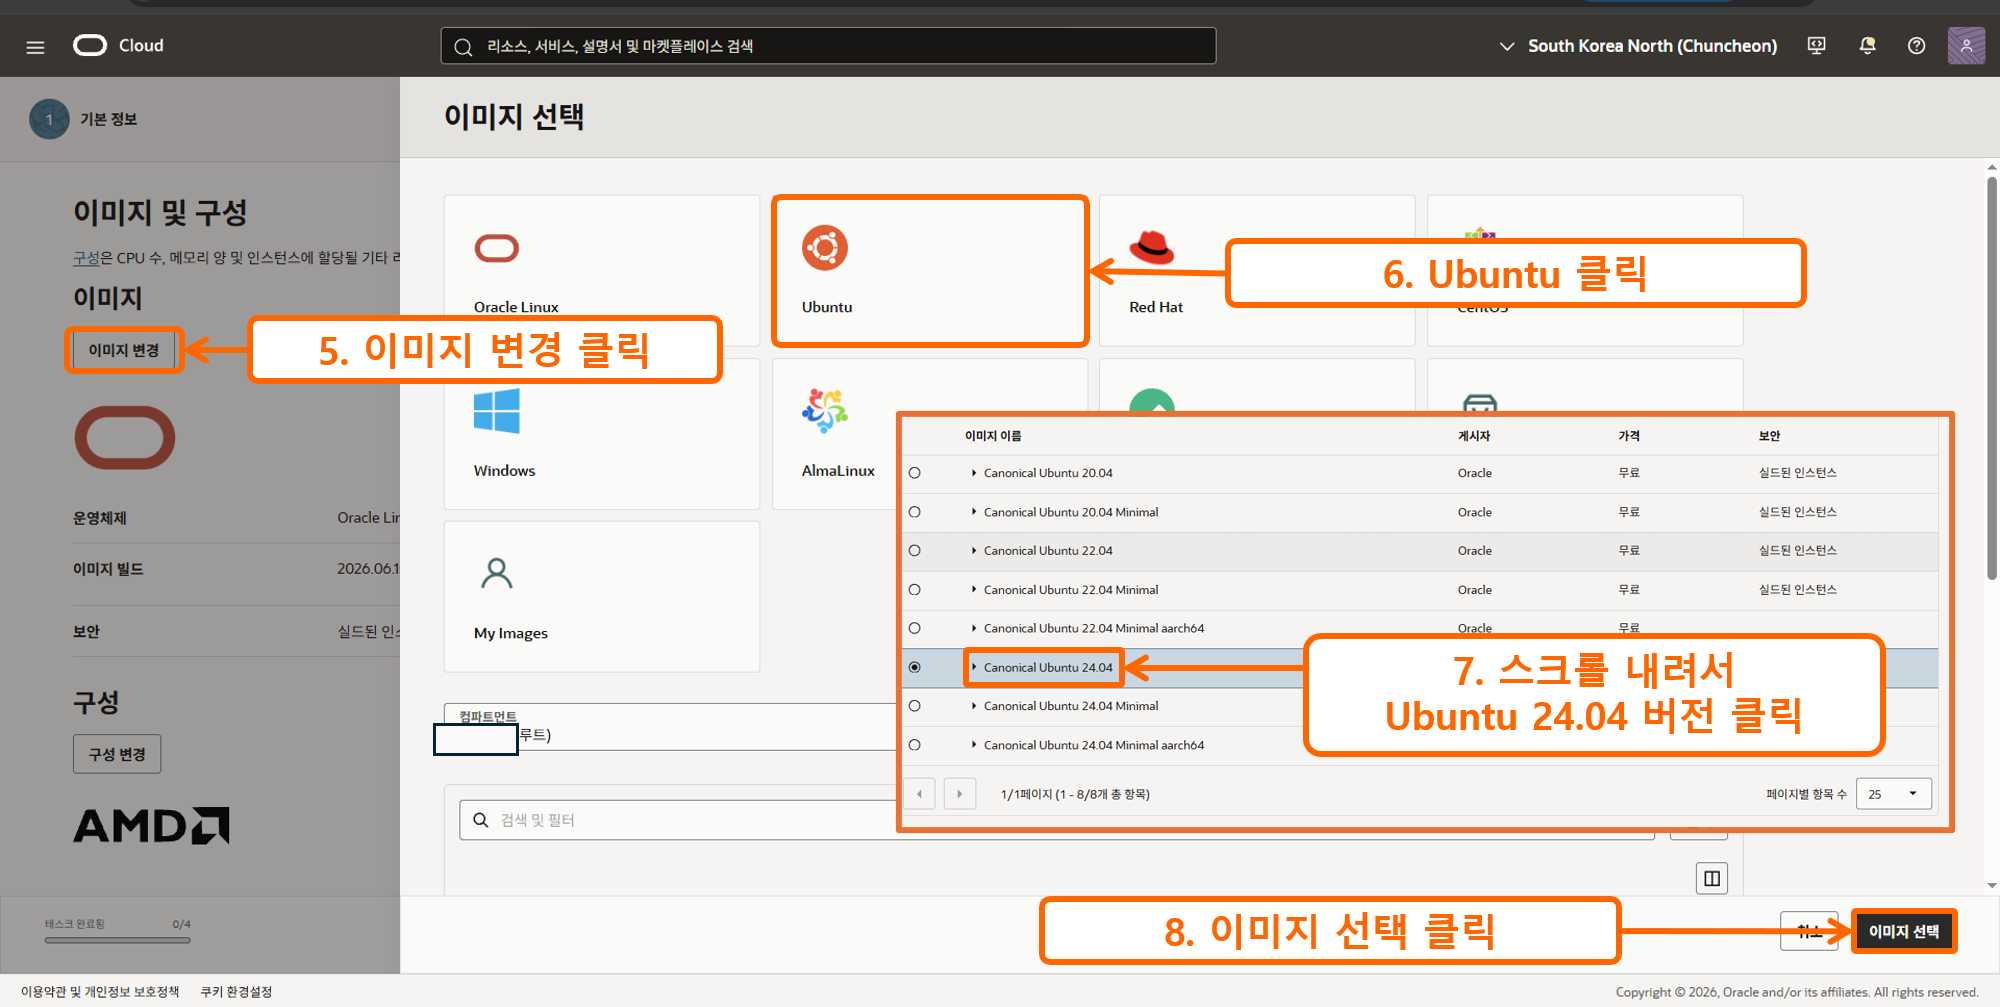The image size is (2000, 1007).
Task: Click the 구성 변경 button
Action: point(117,754)
